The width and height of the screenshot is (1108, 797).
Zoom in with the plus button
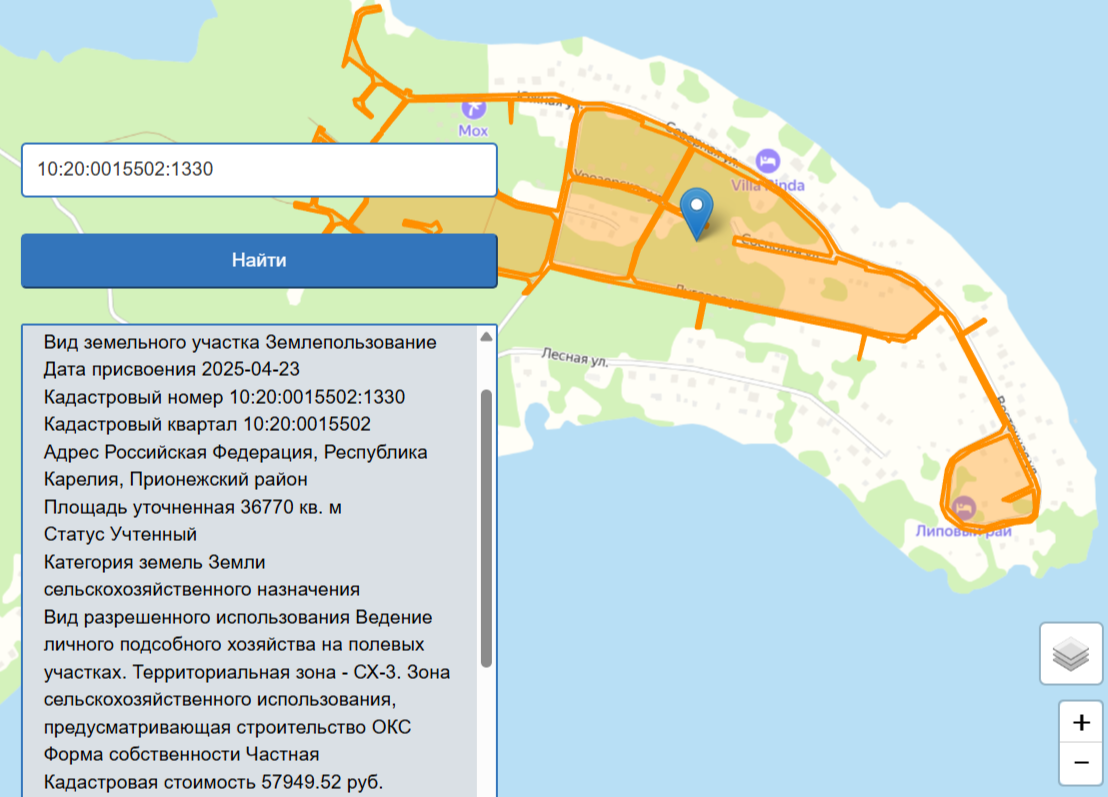click(1081, 722)
